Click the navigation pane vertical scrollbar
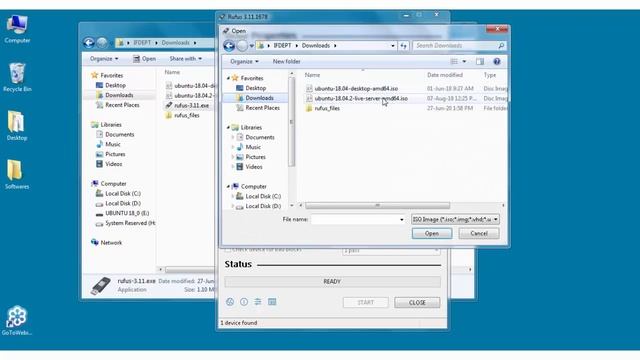The height and width of the screenshot is (360, 640). (x=291, y=122)
